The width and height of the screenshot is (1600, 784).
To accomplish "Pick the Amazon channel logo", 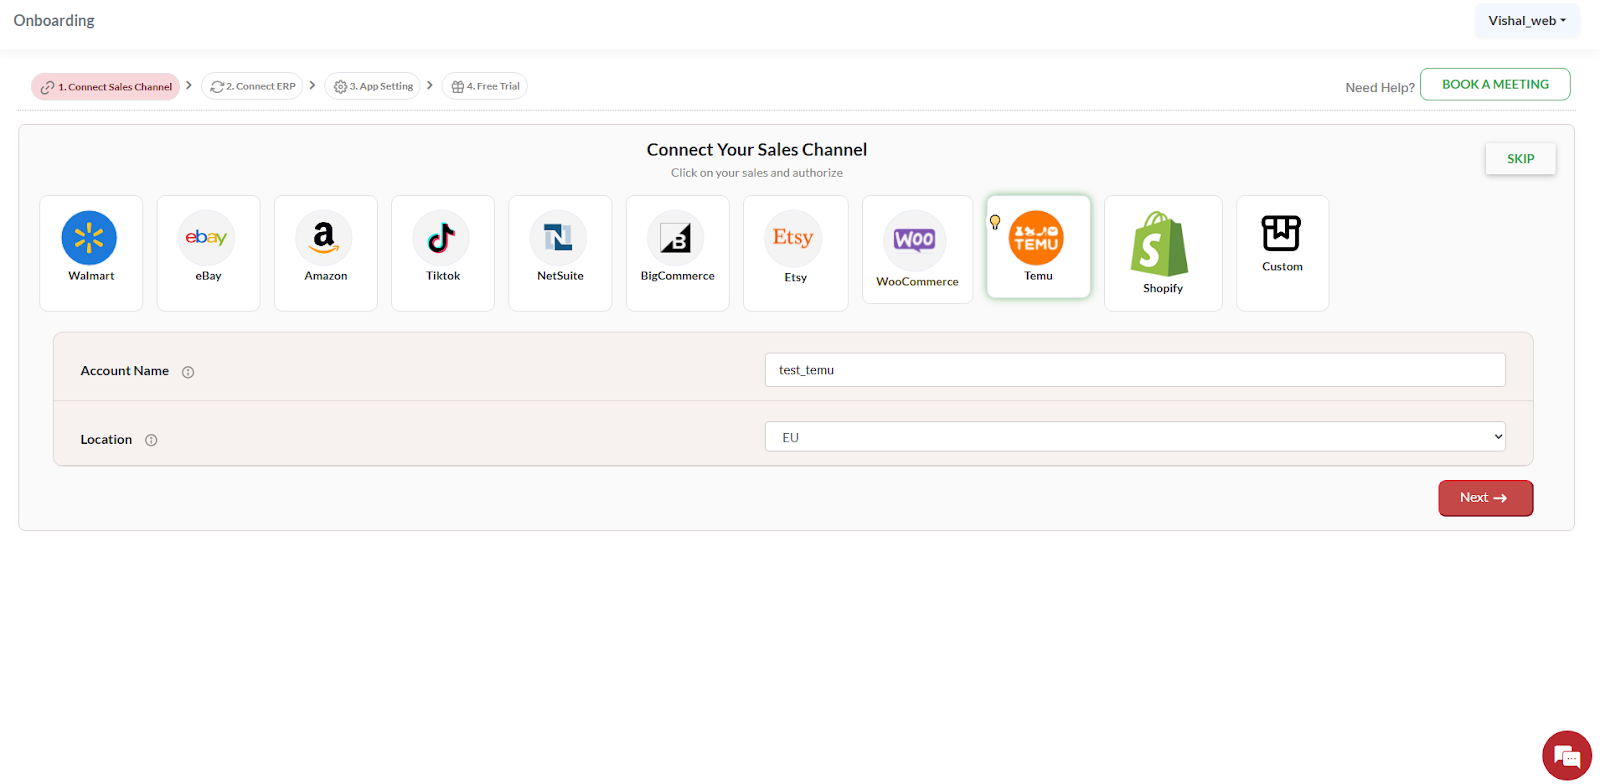I will 324,238.
